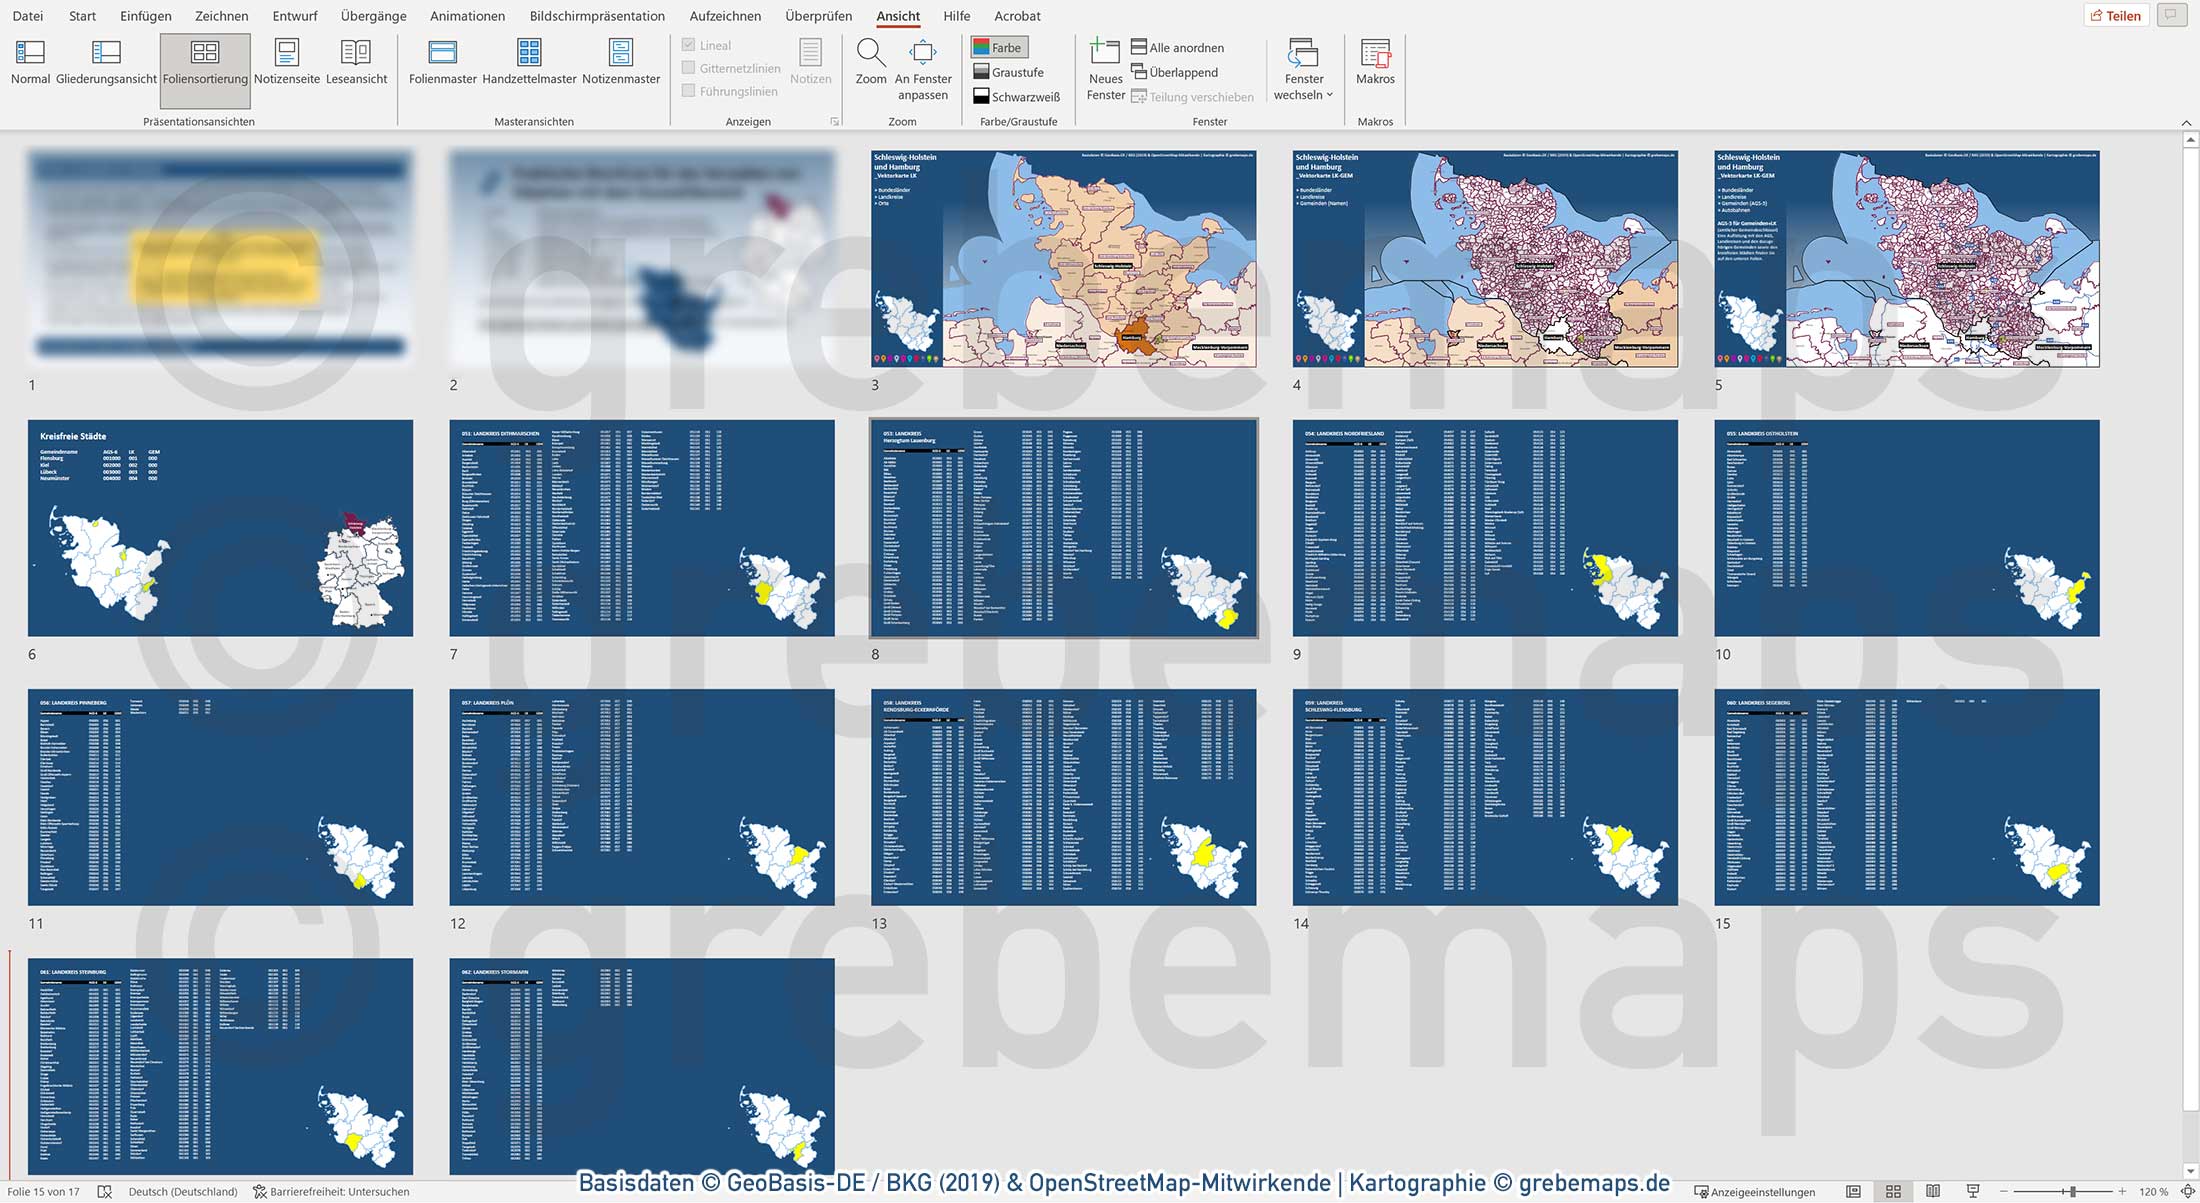
Task: Switch presentation preview to Graustufe
Action: pos(1009,71)
